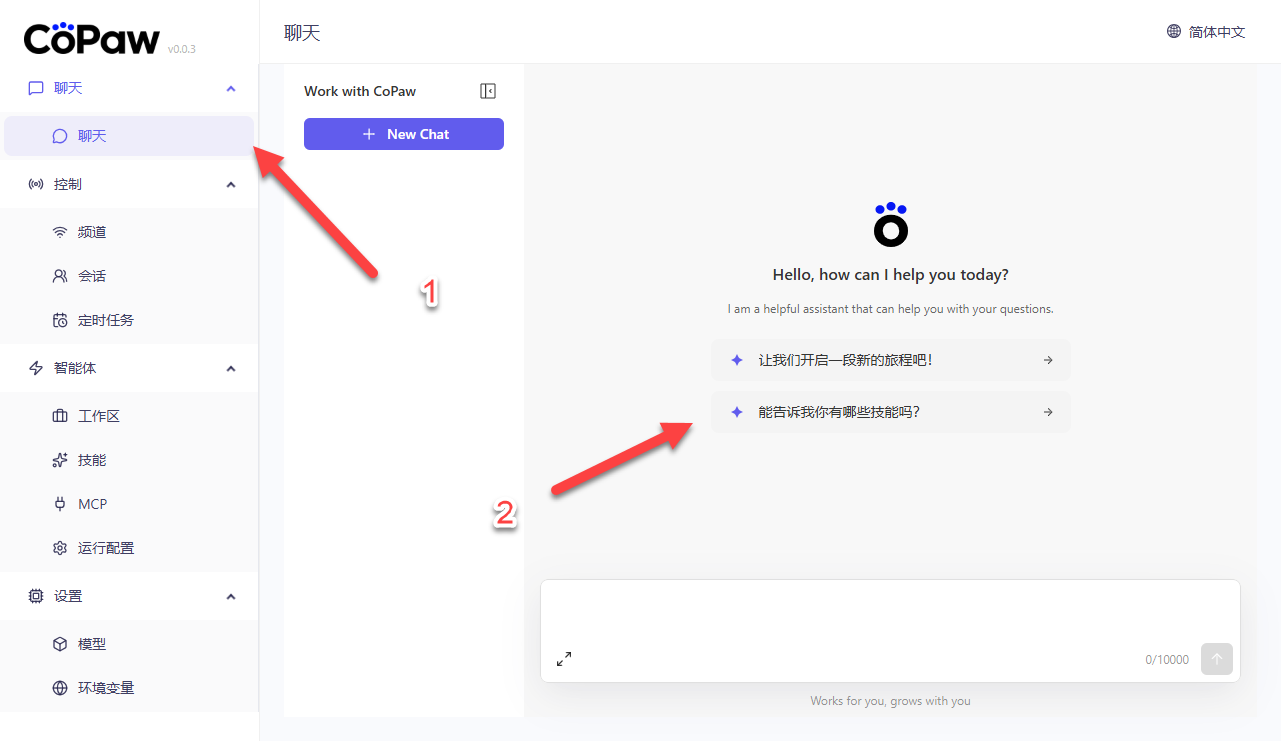Start a New Chat
This screenshot has height=741, width=1281.
click(404, 134)
